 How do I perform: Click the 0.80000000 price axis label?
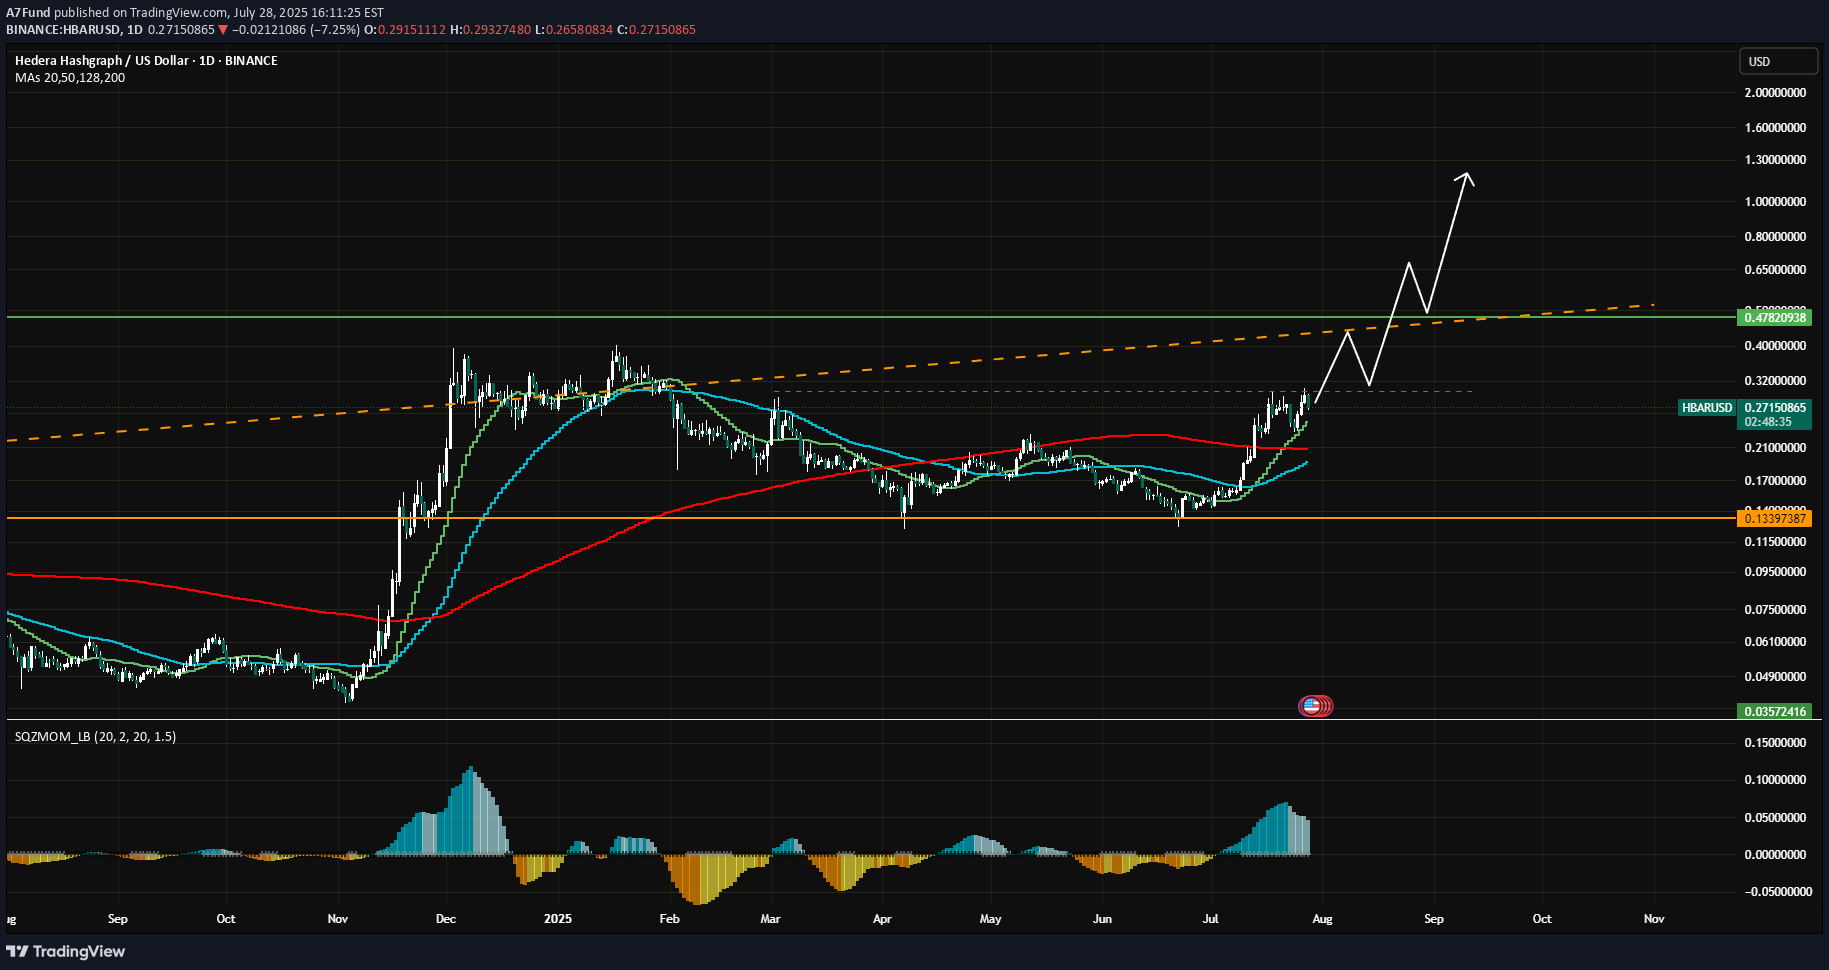pyautogui.click(x=1775, y=236)
